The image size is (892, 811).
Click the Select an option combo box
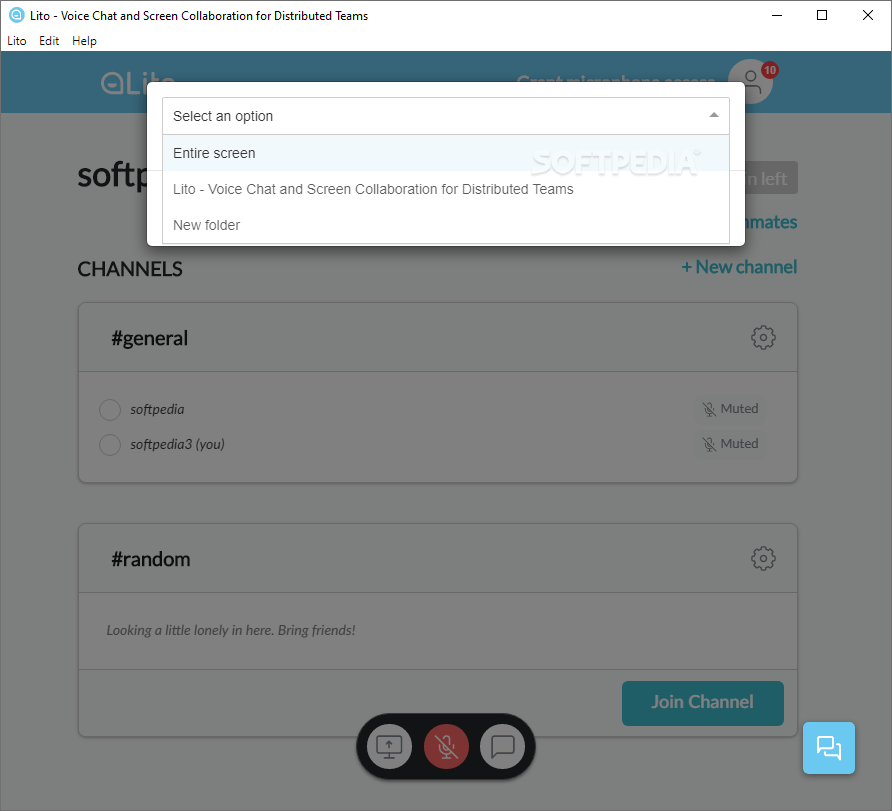click(x=445, y=116)
